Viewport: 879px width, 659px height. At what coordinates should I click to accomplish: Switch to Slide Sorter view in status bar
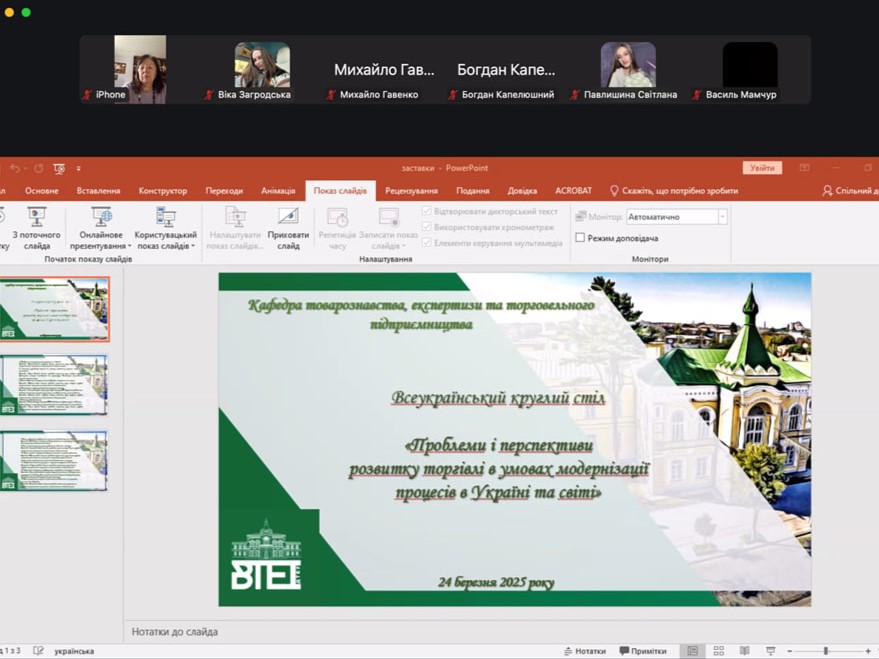(x=718, y=651)
